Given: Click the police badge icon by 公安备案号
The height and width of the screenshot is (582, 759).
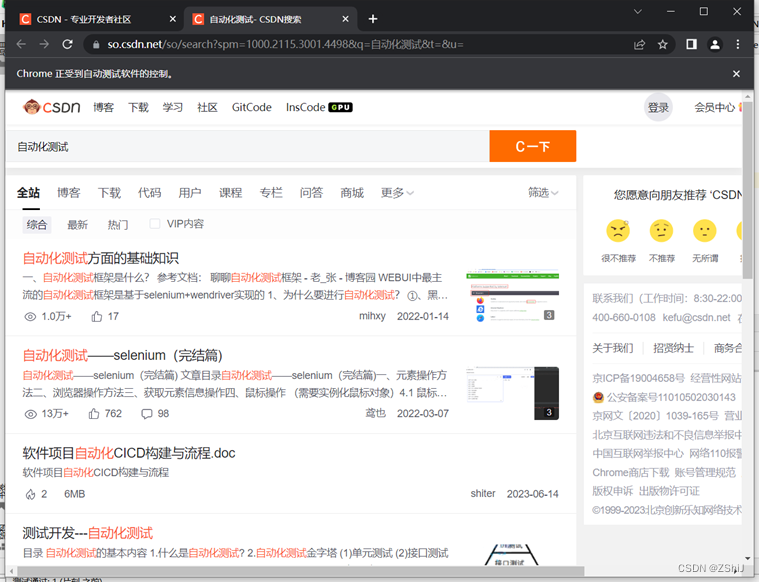Looking at the screenshot, I should point(598,398).
